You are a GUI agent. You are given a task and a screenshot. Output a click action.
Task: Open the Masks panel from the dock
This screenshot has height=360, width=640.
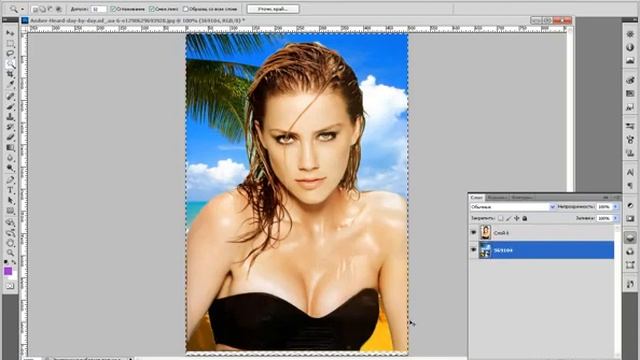click(x=630, y=219)
